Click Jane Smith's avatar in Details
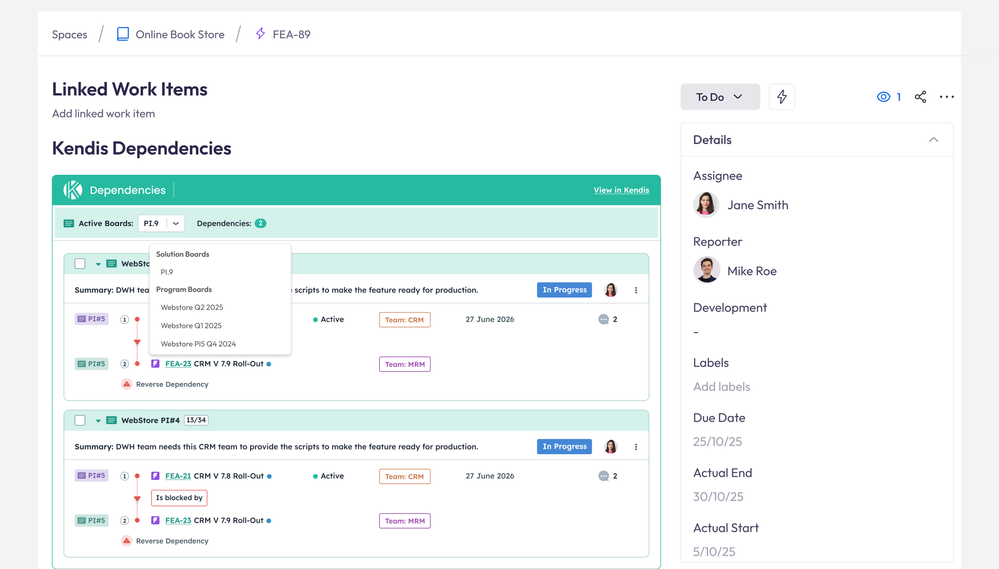The image size is (999, 569). pyautogui.click(x=706, y=205)
